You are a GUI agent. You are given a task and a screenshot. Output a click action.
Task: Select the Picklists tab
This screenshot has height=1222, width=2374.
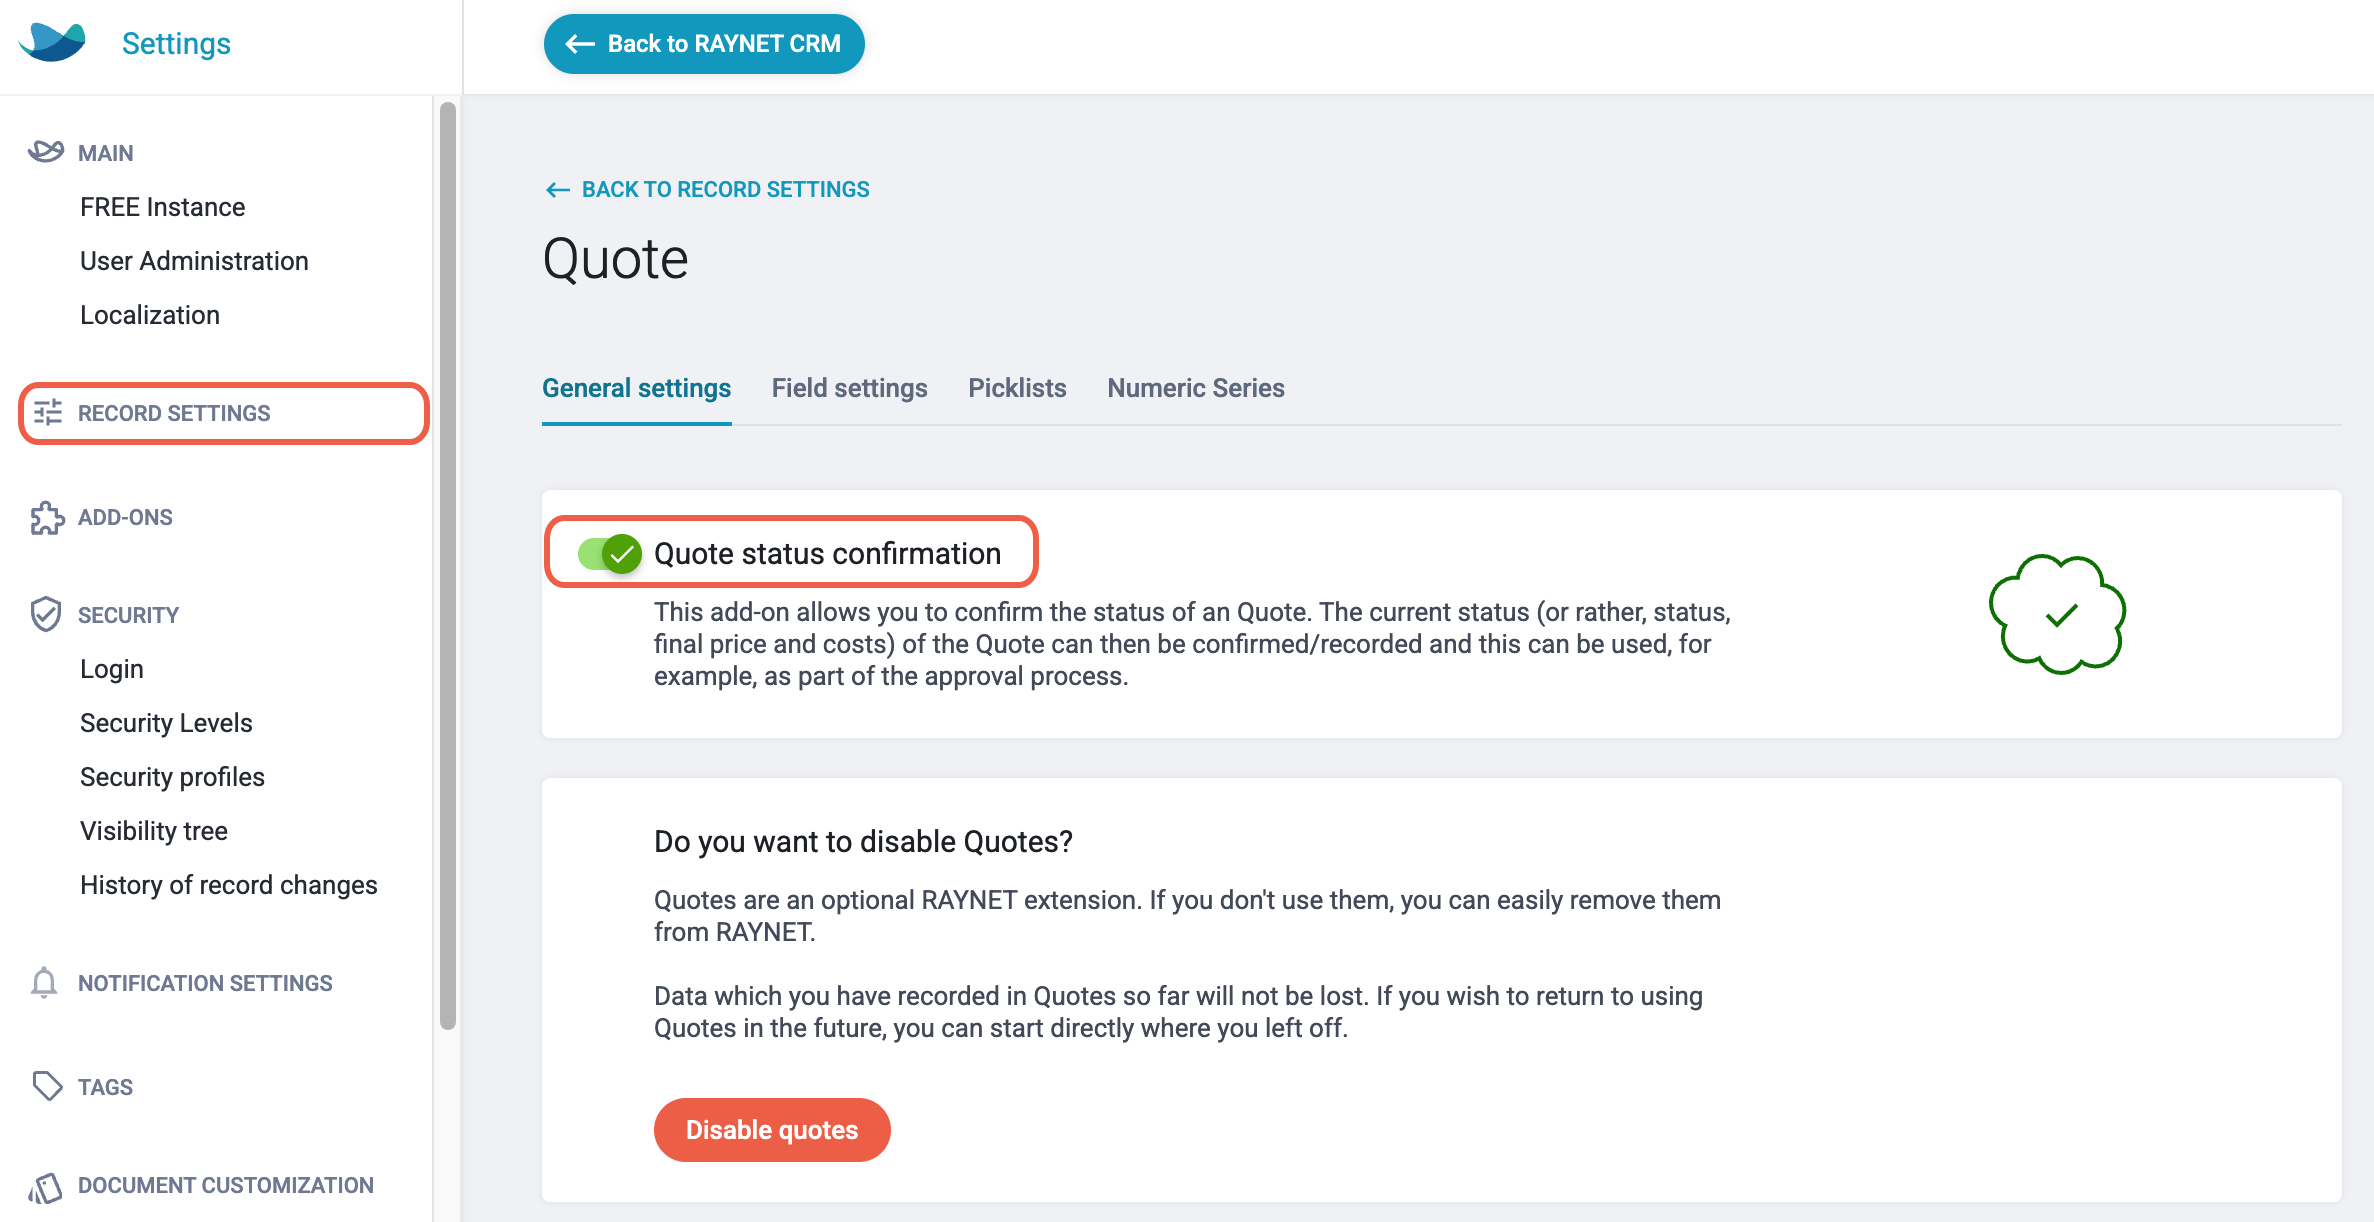coord(1017,388)
